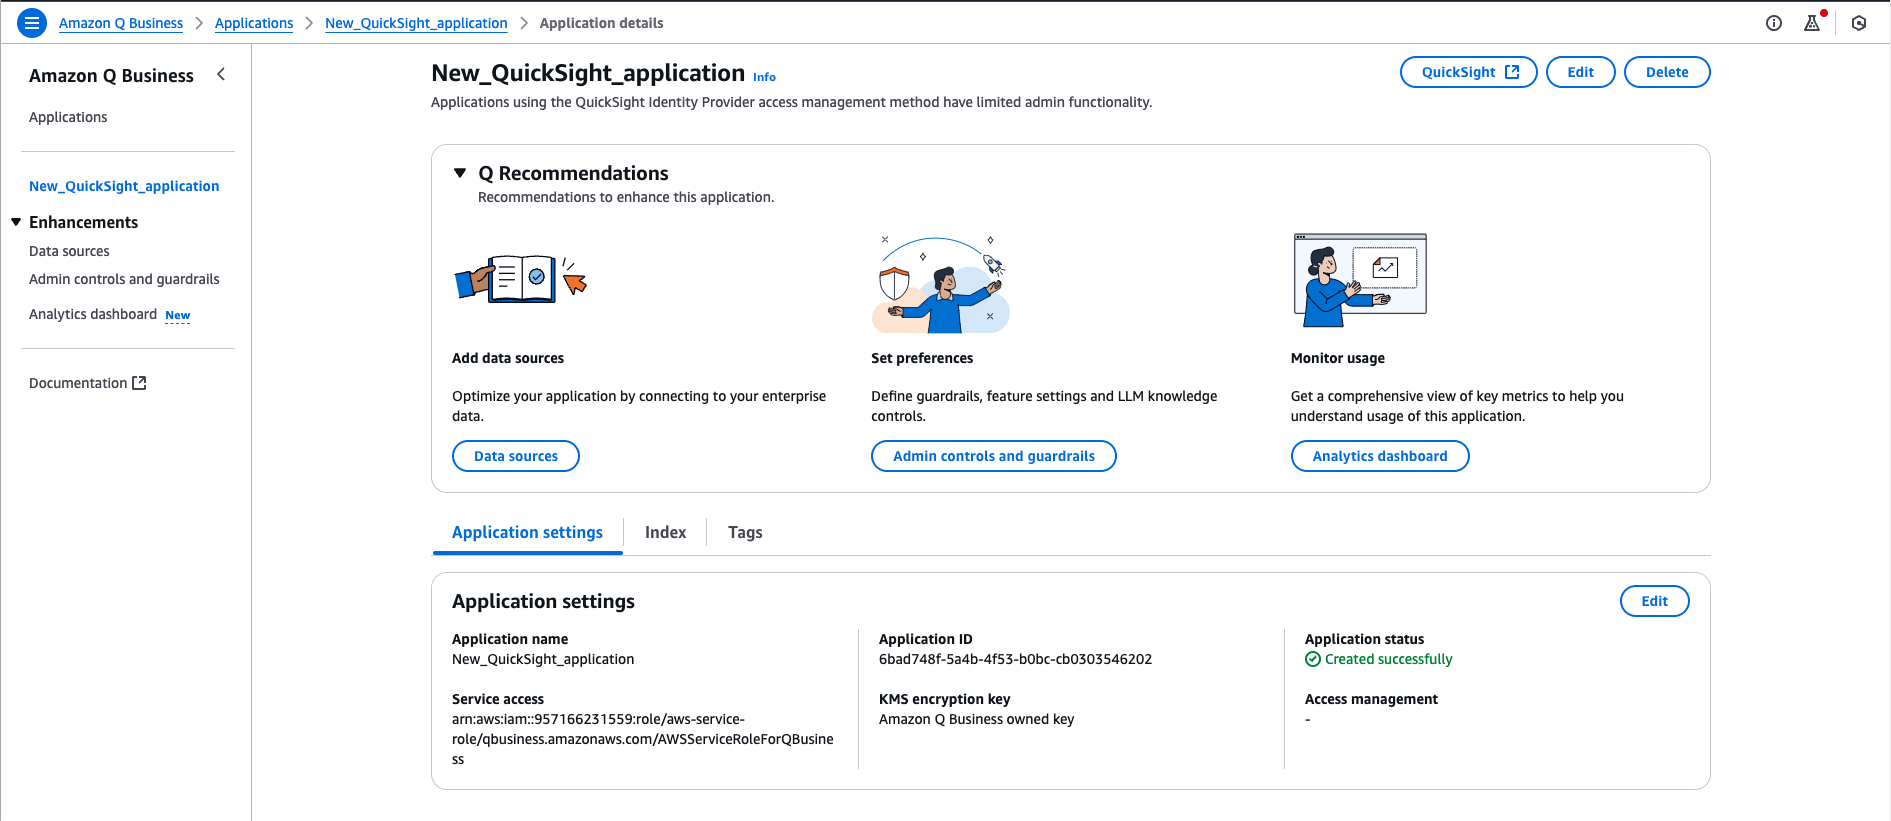The width and height of the screenshot is (1891, 821).
Task: Delete the New_QuickSight_application
Action: [x=1667, y=72]
